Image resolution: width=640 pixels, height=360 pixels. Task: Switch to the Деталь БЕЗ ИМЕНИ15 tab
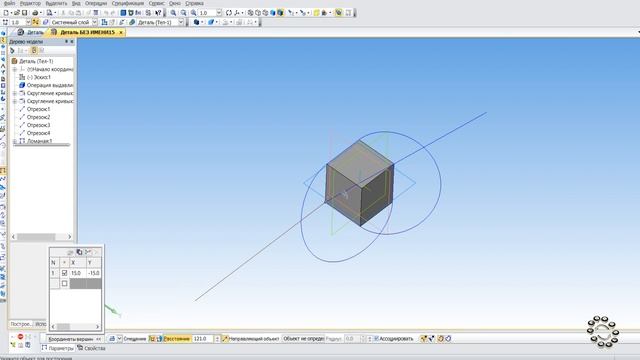(87, 32)
